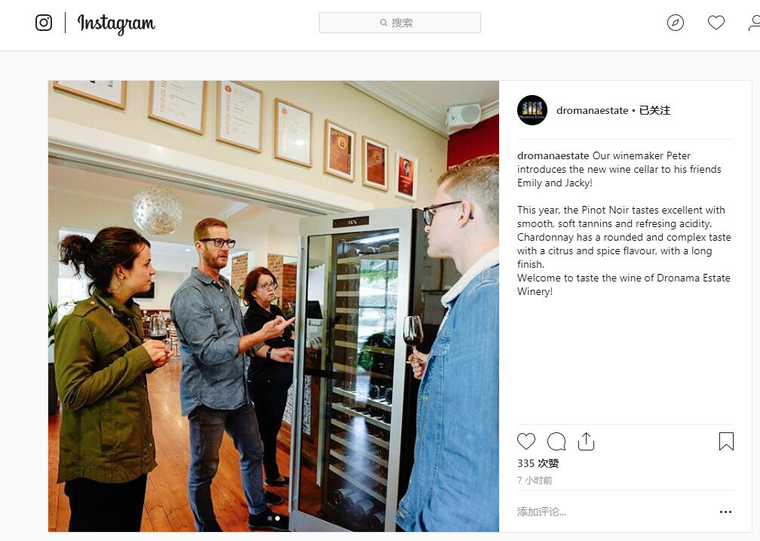Open the 7 小时前 timestamp link
The width and height of the screenshot is (760, 541).
click(535, 480)
